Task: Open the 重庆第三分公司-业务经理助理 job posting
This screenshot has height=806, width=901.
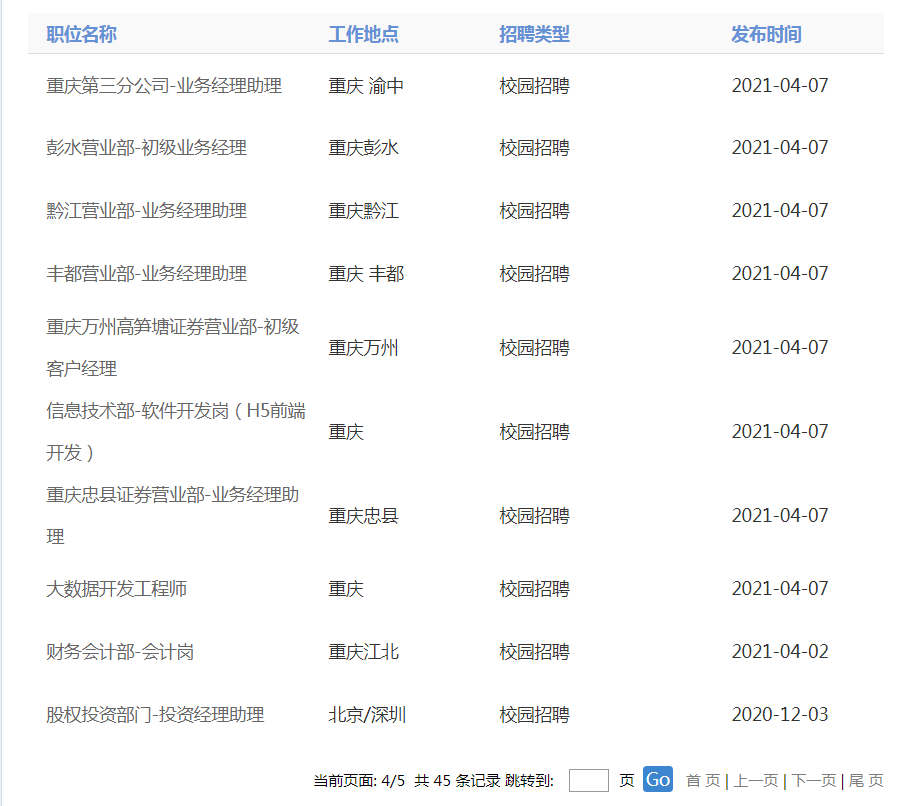Action: tap(164, 86)
